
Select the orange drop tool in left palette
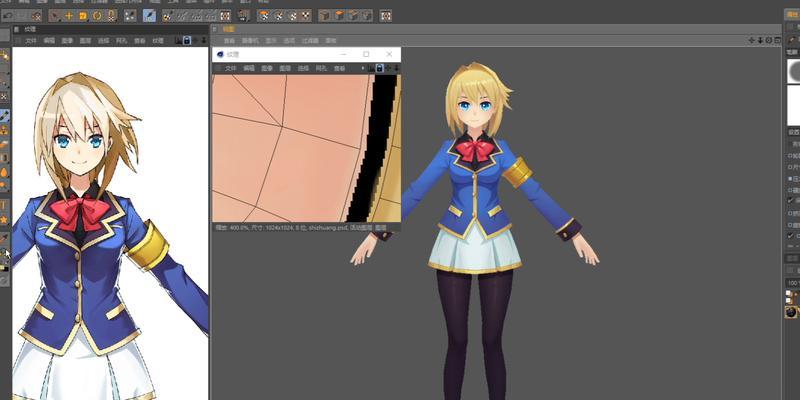pyautogui.click(x=5, y=172)
